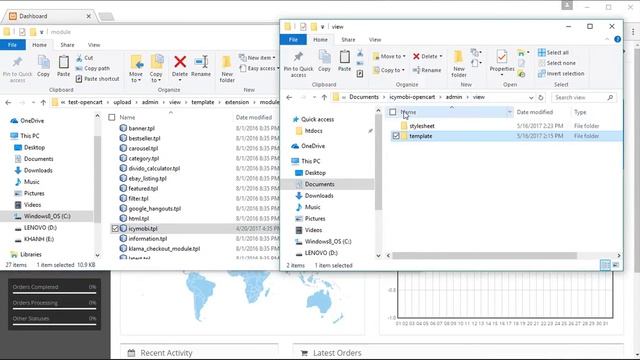Open the Home tab in module window

(x=40, y=45)
